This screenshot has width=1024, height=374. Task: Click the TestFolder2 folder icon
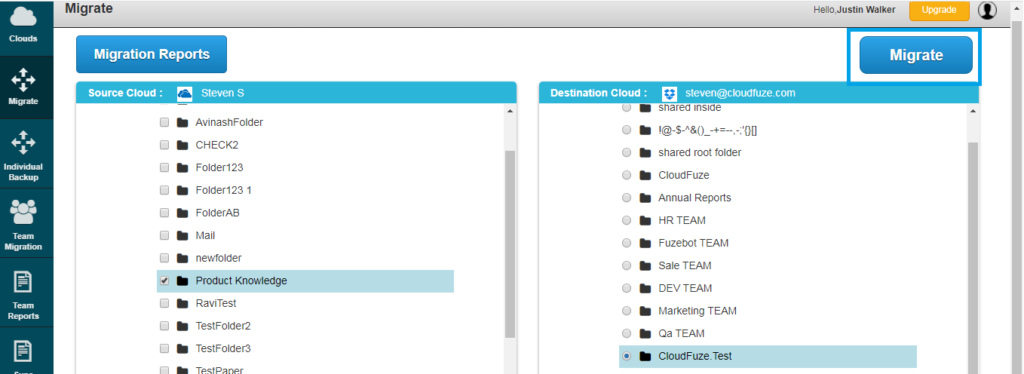coord(182,326)
